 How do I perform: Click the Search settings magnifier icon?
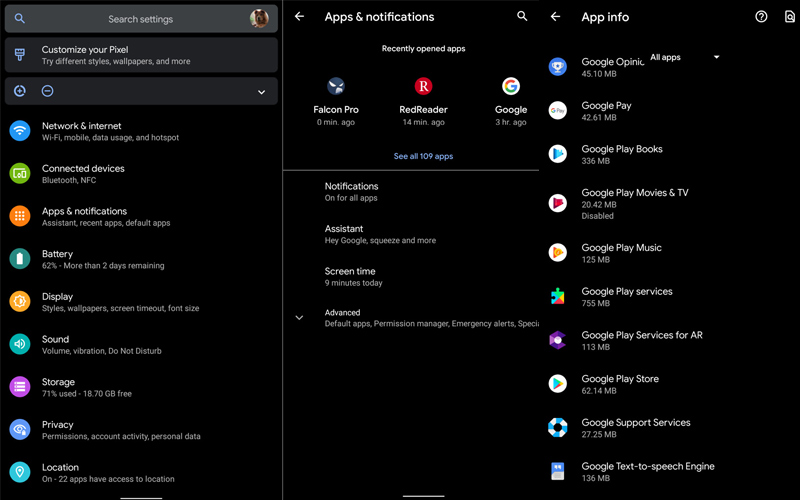point(20,19)
